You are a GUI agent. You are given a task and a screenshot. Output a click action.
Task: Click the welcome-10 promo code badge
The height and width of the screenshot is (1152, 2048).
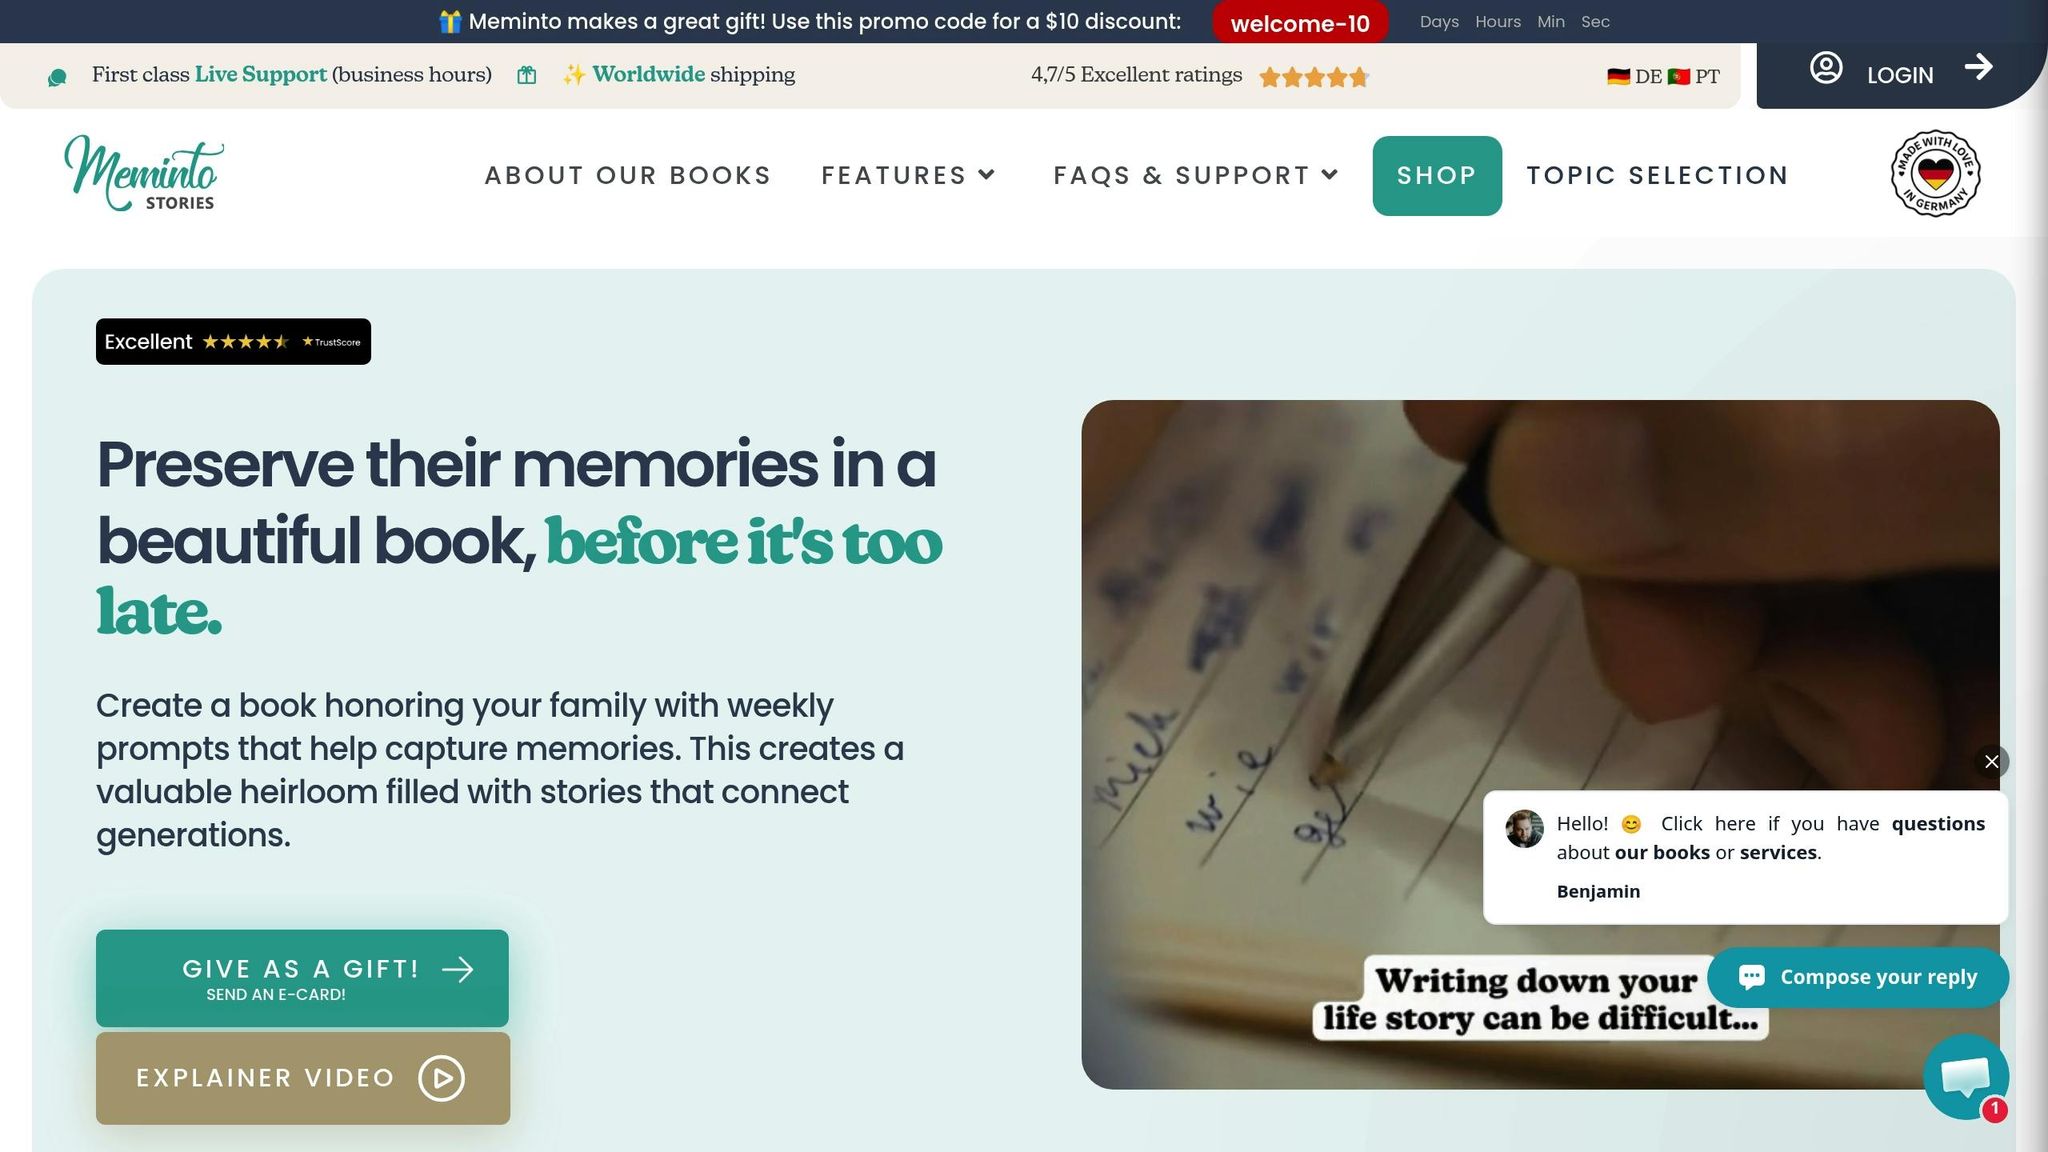[x=1300, y=23]
